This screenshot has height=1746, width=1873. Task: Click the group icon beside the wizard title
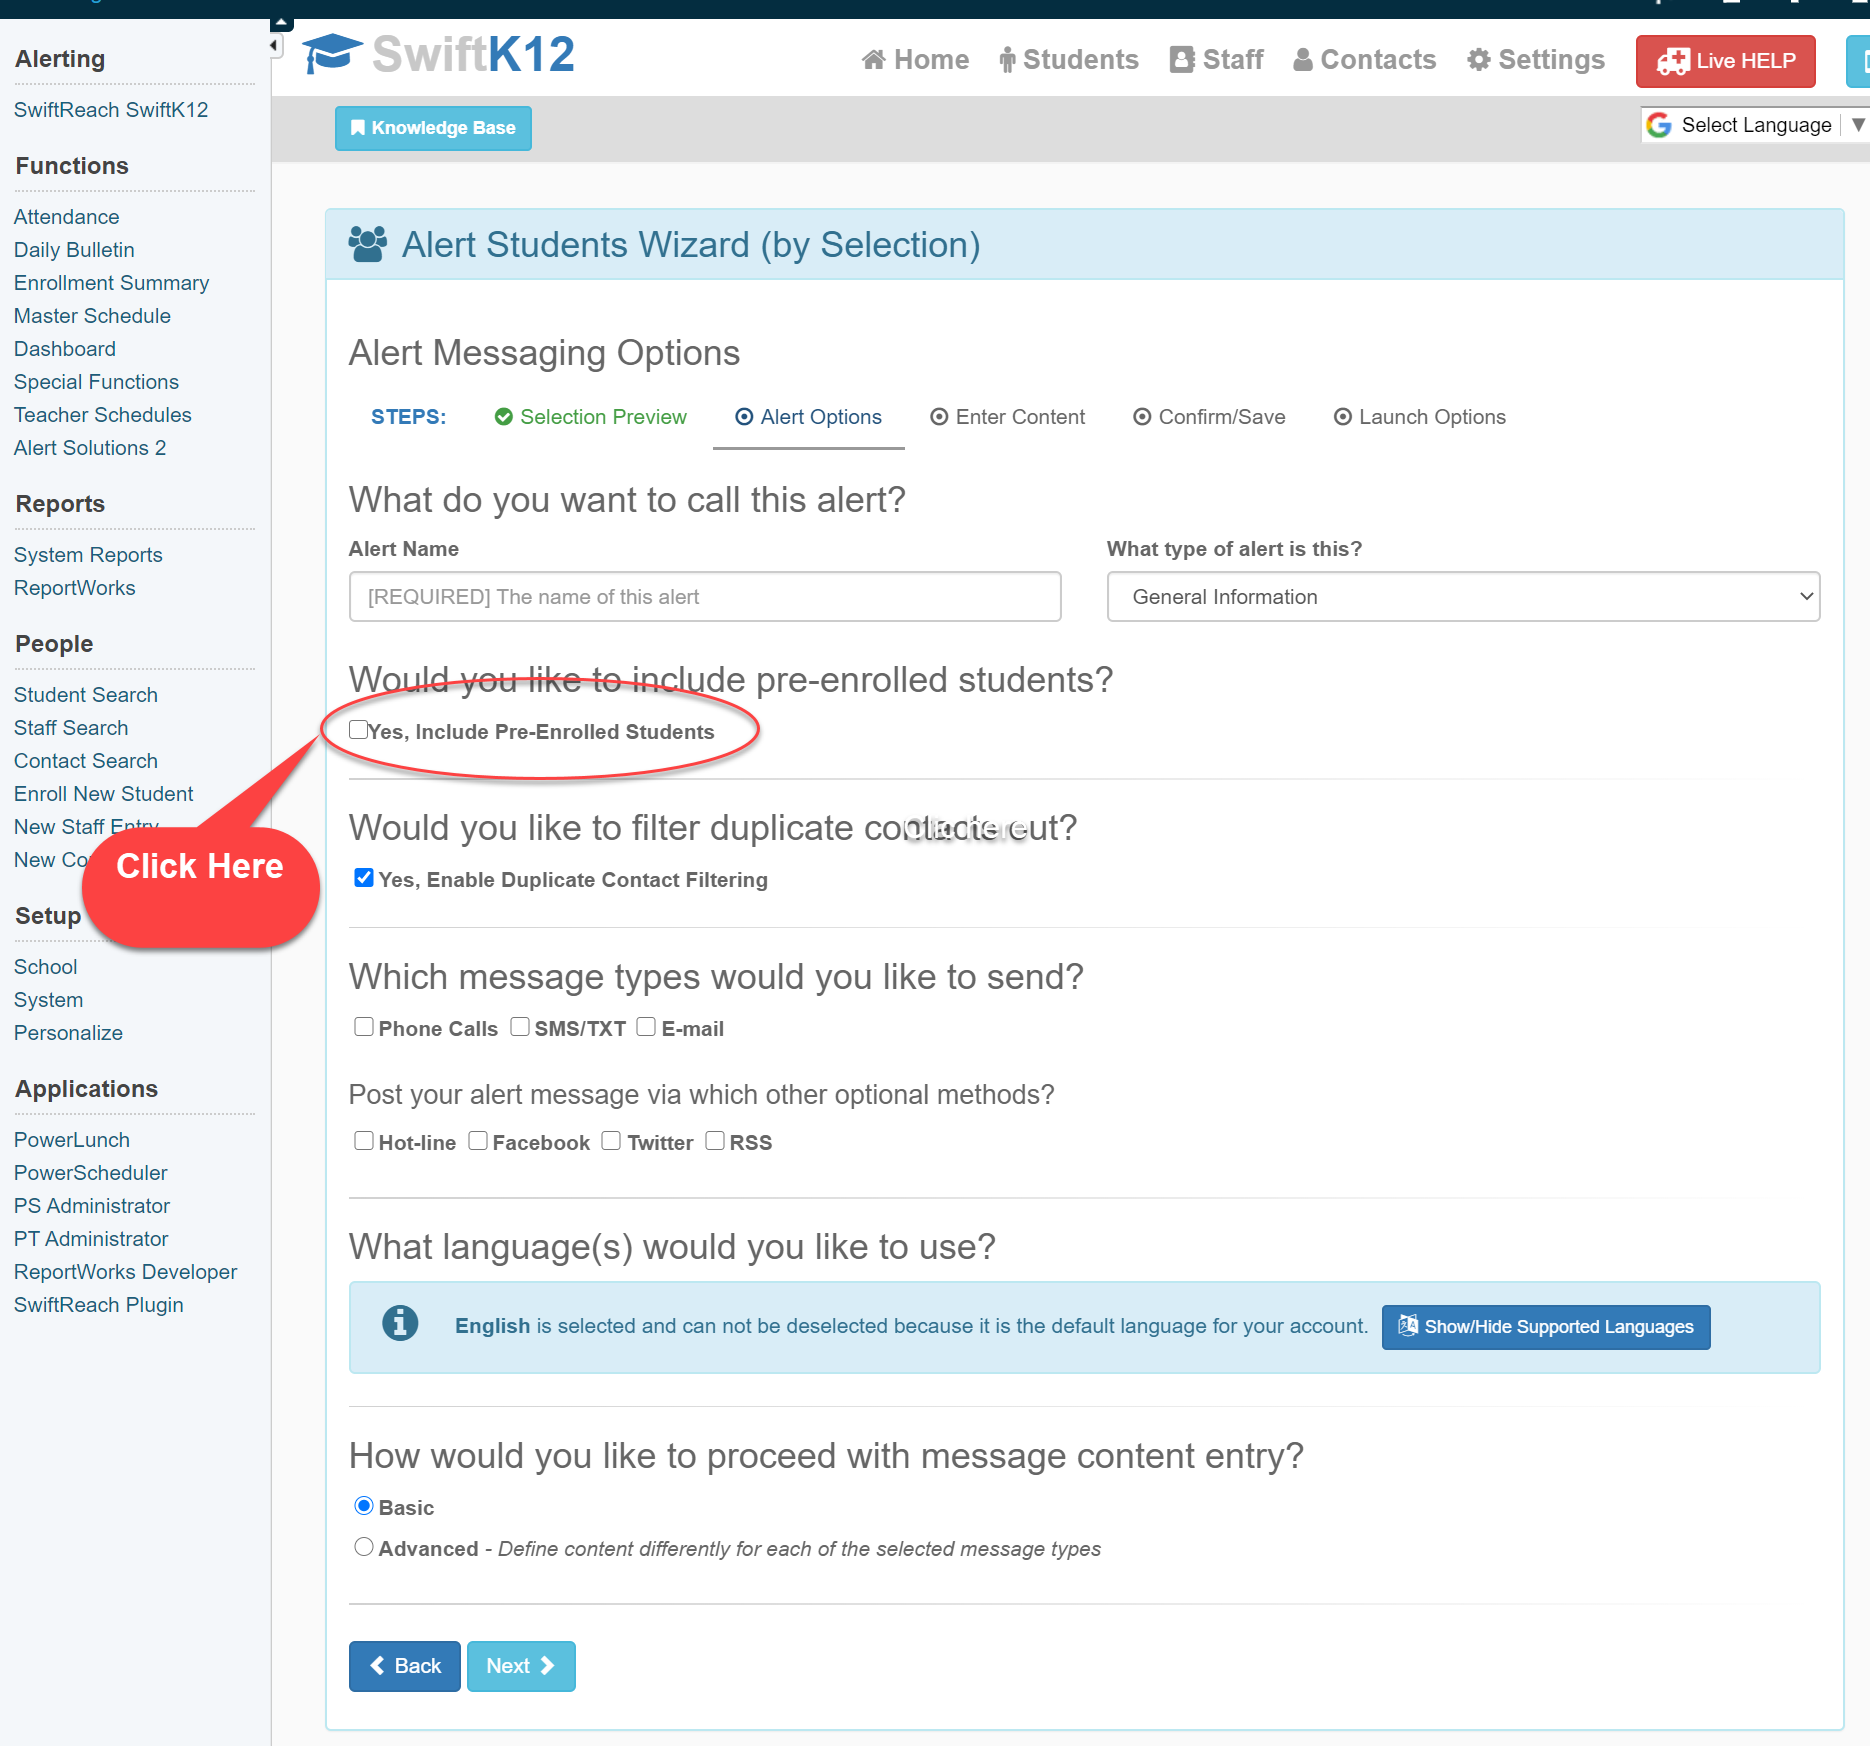tap(367, 245)
